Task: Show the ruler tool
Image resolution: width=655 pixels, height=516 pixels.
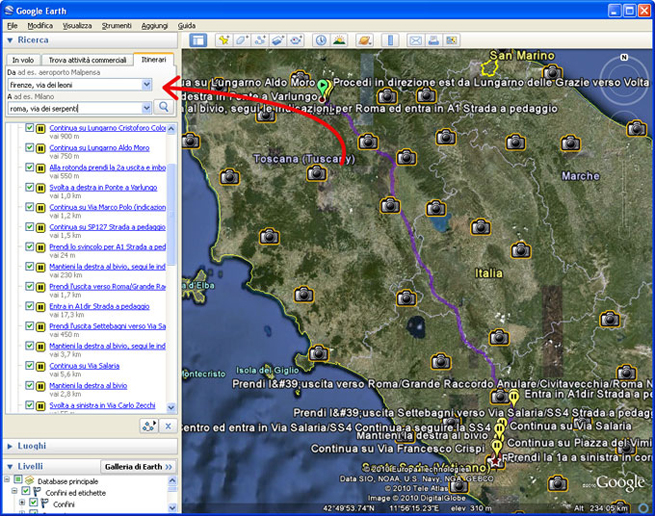Action: point(390,41)
